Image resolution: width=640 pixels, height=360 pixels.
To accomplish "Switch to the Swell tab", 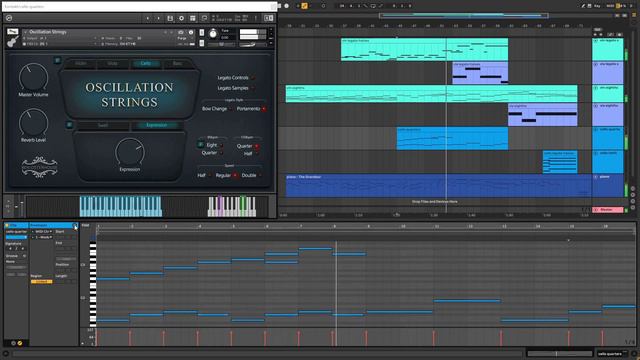I will point(103,125).
